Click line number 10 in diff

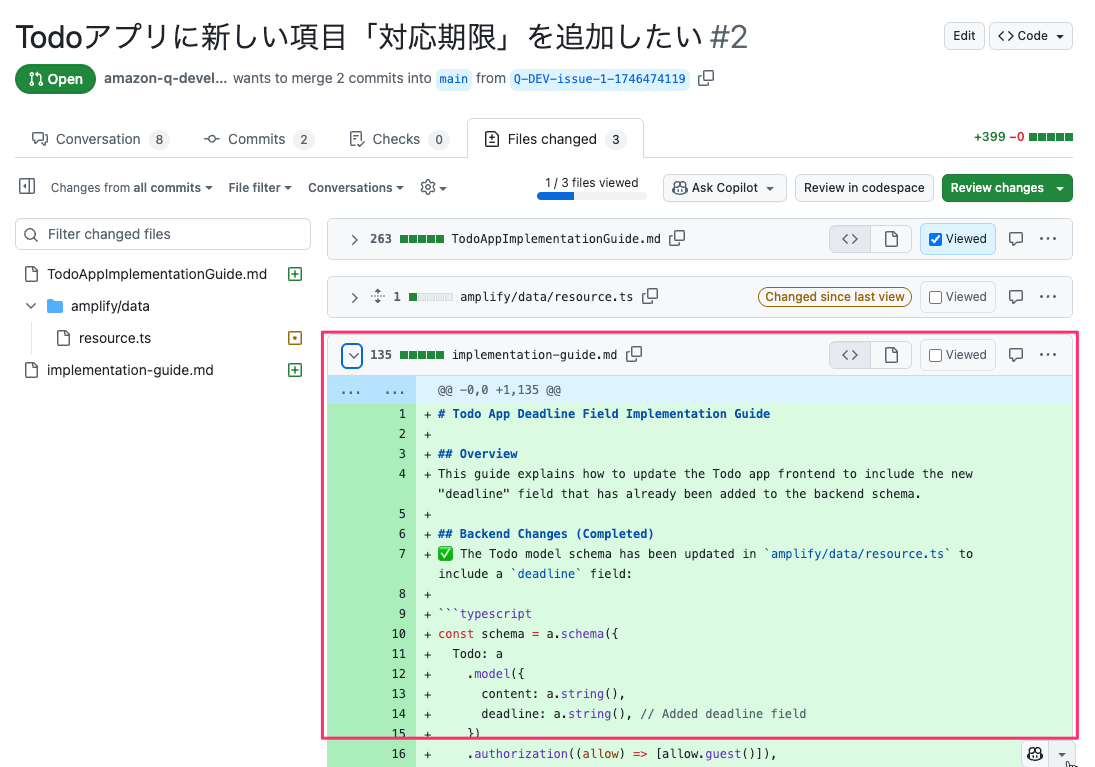398,634
